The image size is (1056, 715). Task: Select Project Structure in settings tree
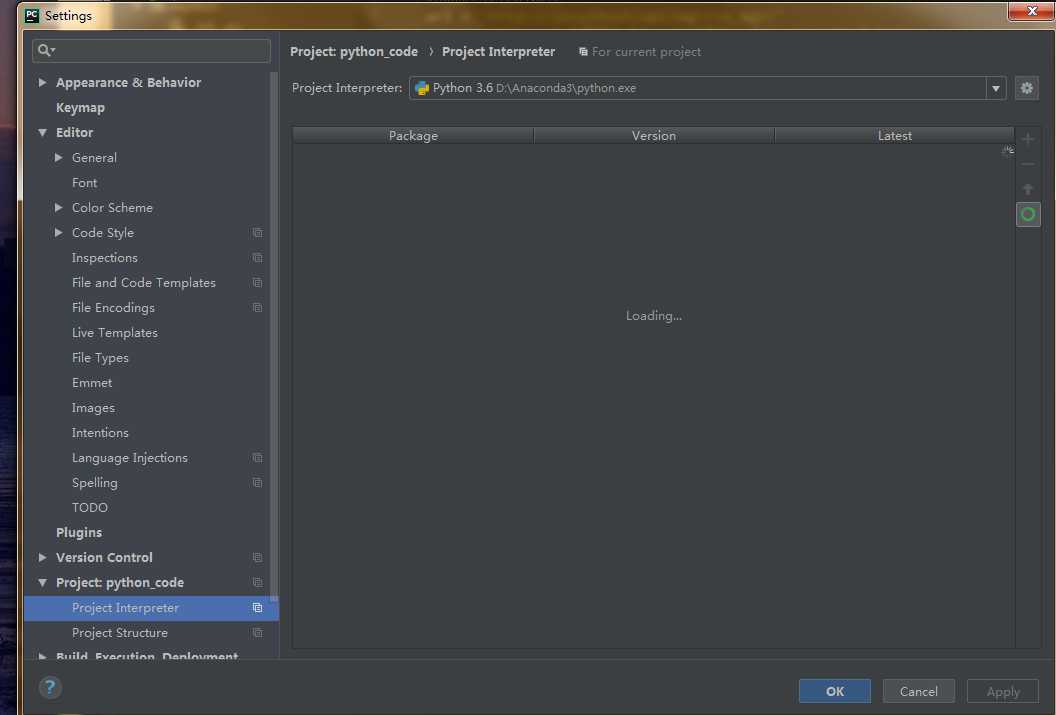tap(120, 633)
